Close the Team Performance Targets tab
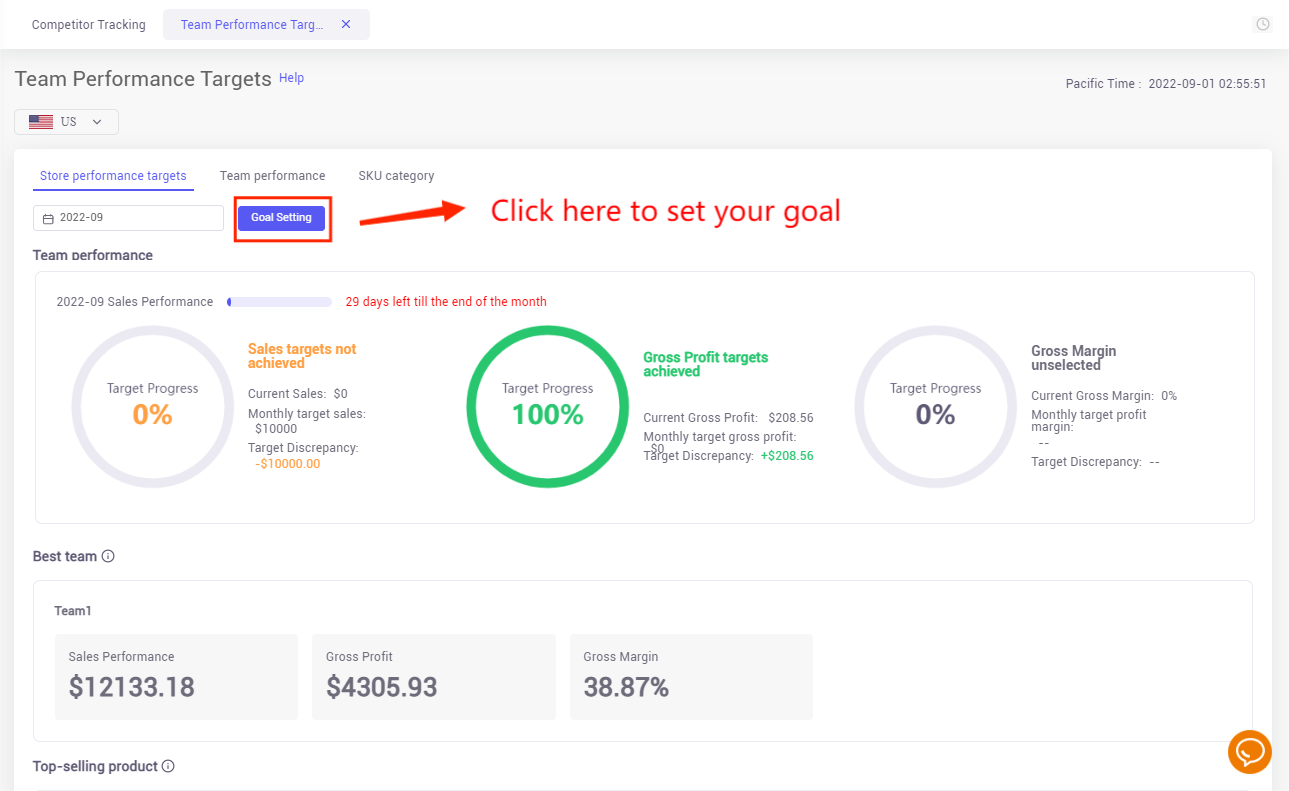Viewport: 1289px width, 791px height. (346, 24)
